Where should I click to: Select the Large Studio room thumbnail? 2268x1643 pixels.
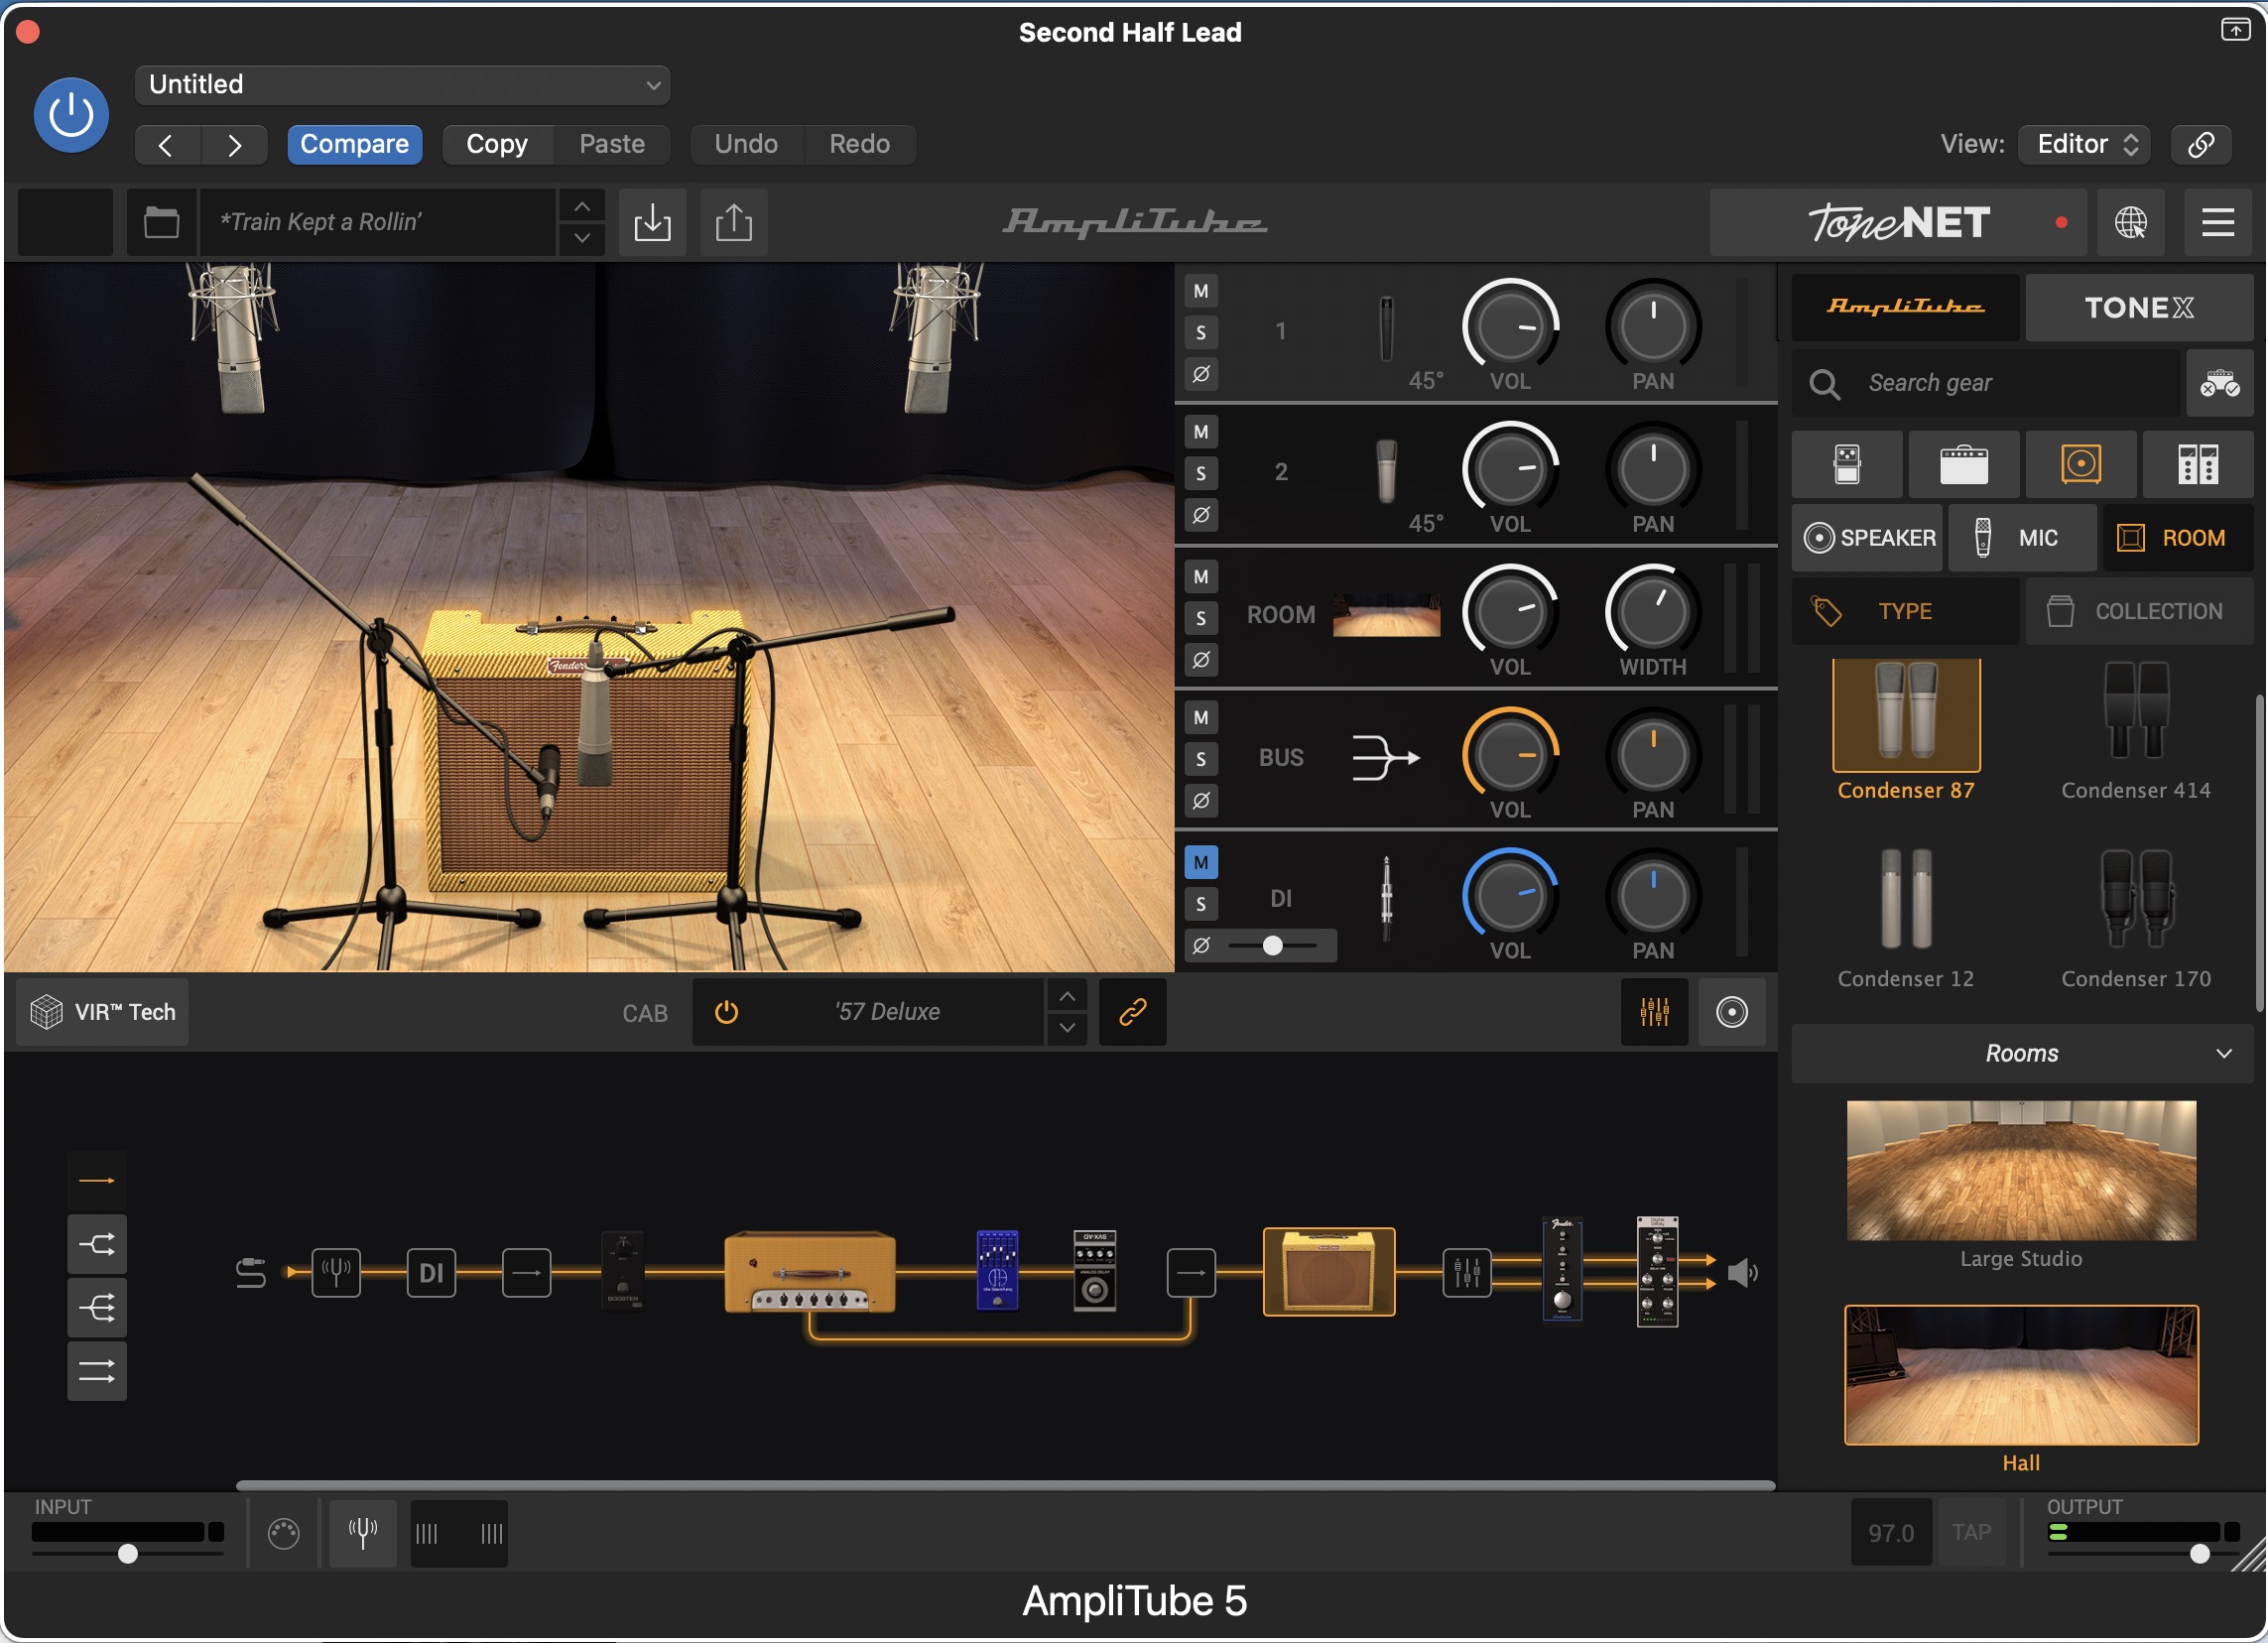(2020, 1169)
